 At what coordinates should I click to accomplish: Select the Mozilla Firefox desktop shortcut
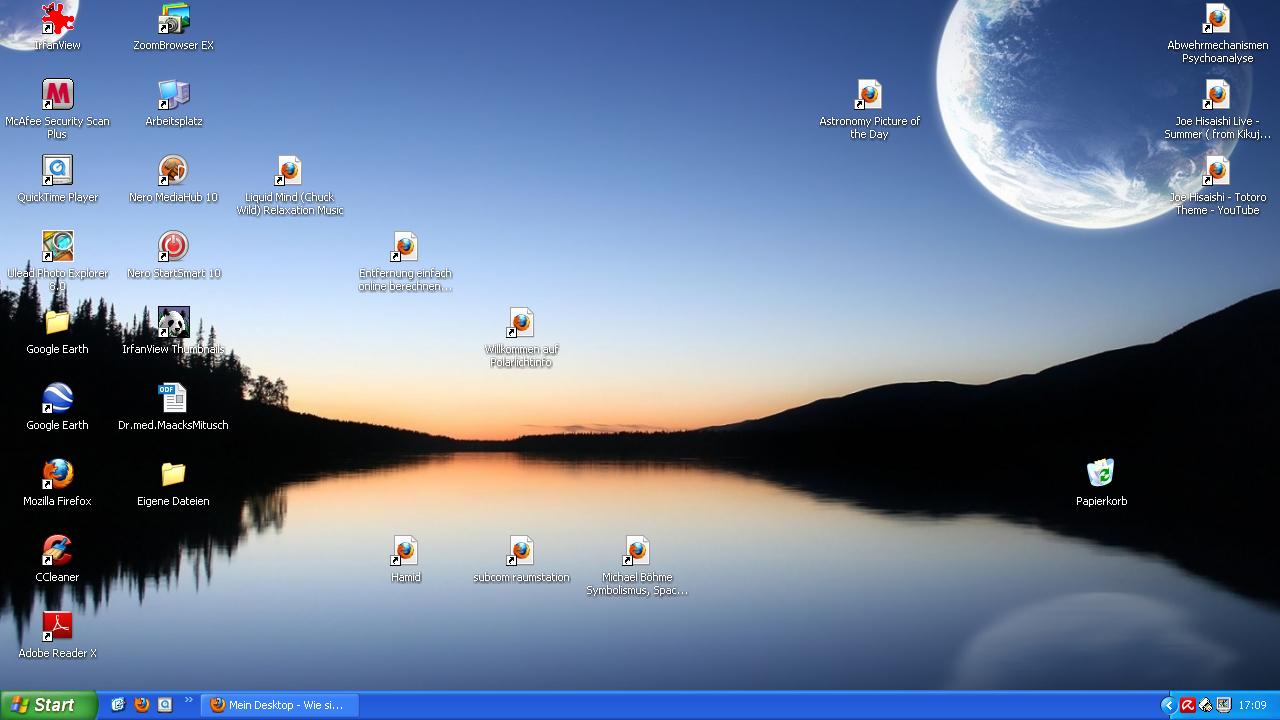tap(57, 475)
